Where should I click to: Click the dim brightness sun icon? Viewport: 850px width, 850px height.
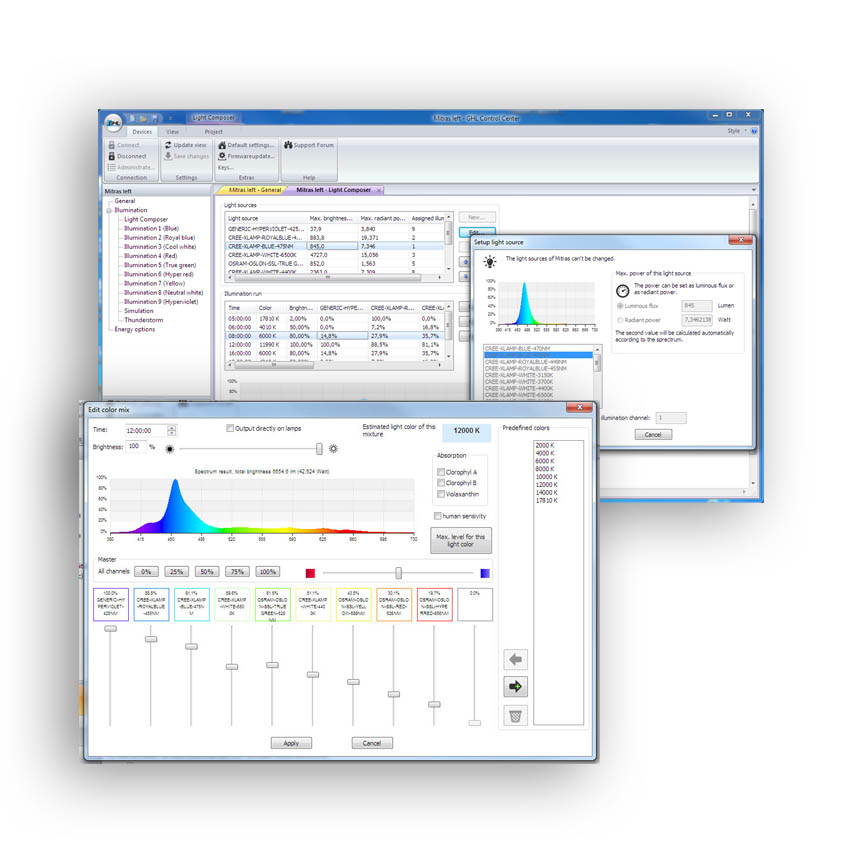tap(170, 449)
